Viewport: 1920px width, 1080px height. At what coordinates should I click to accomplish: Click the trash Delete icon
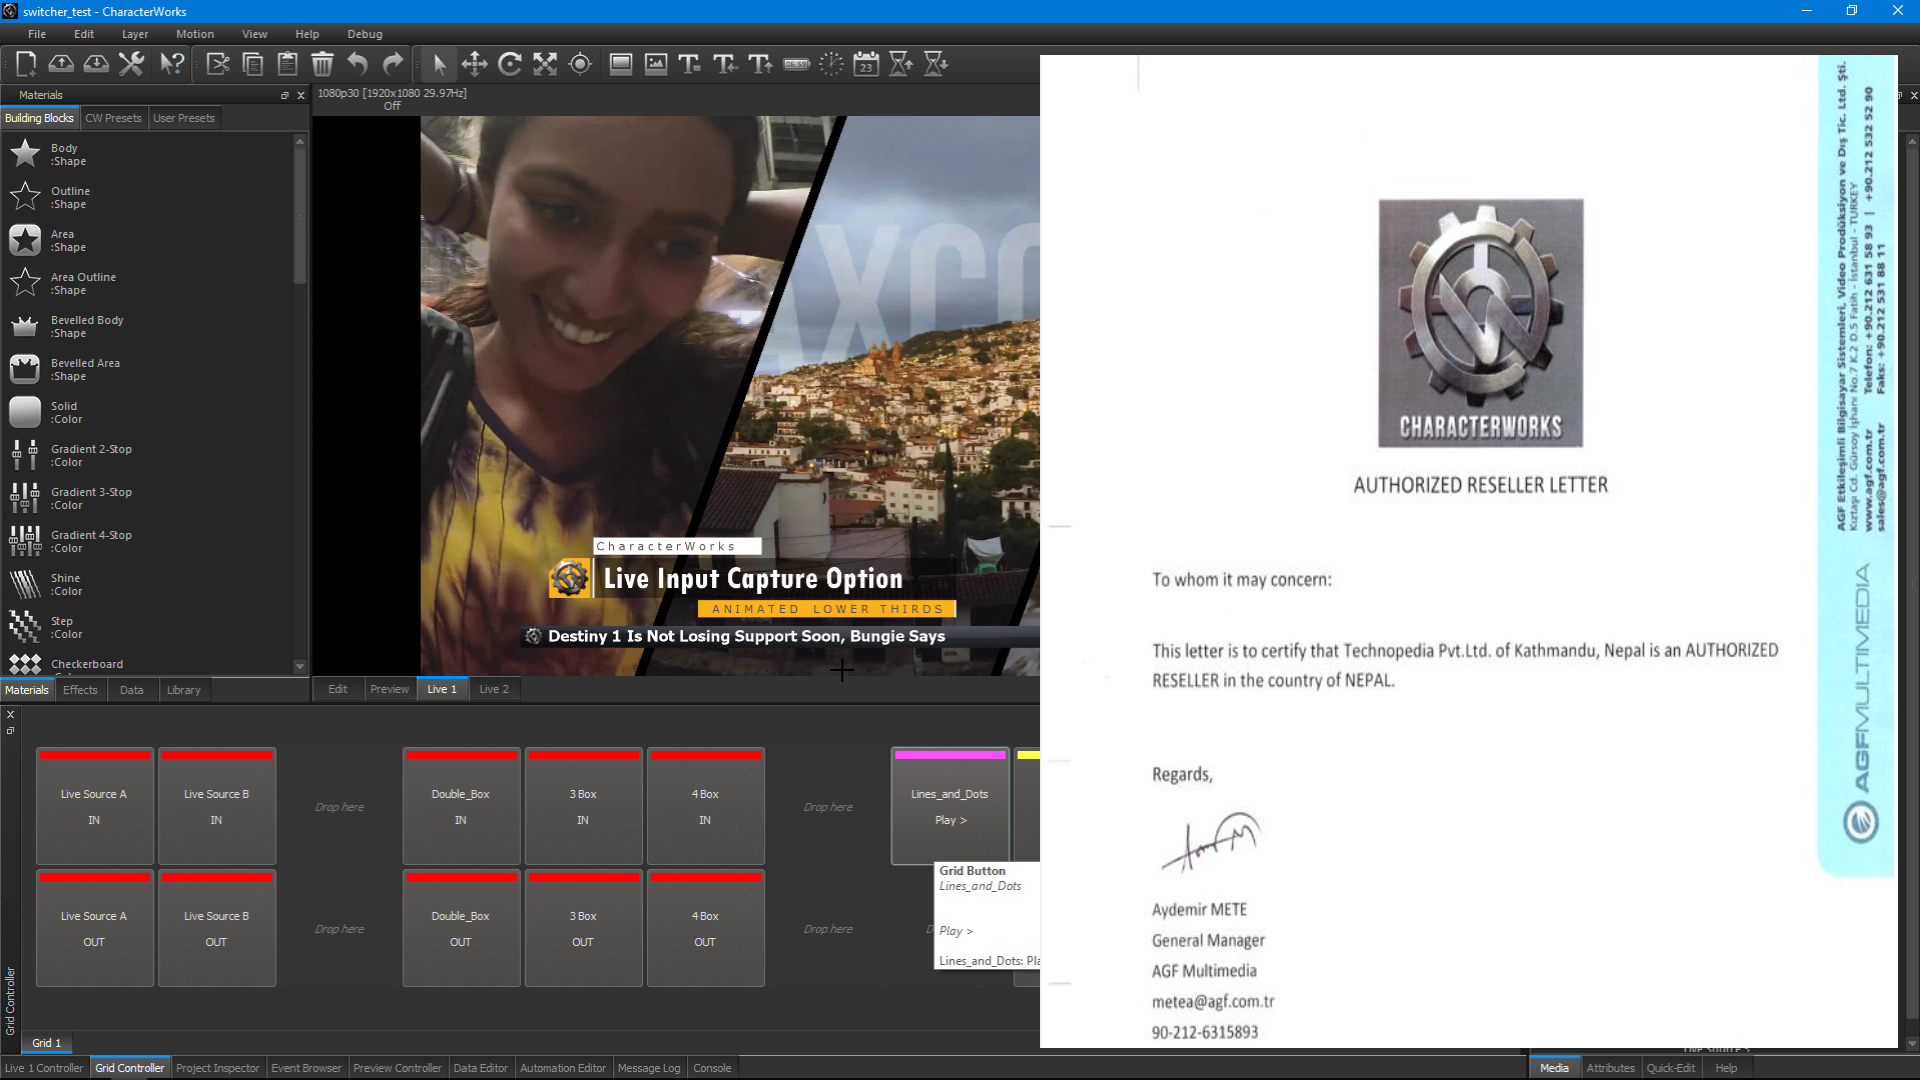tap(322, 64)
